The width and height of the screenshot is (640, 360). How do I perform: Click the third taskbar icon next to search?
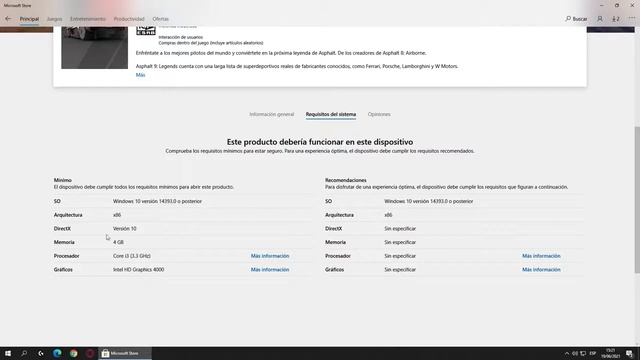point(40,353)
